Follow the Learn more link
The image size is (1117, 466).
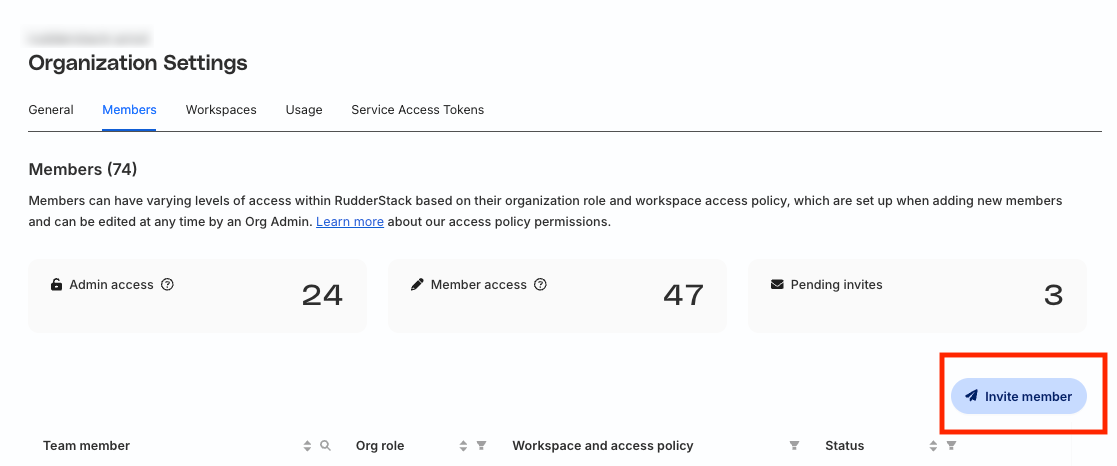pos(350,222)
